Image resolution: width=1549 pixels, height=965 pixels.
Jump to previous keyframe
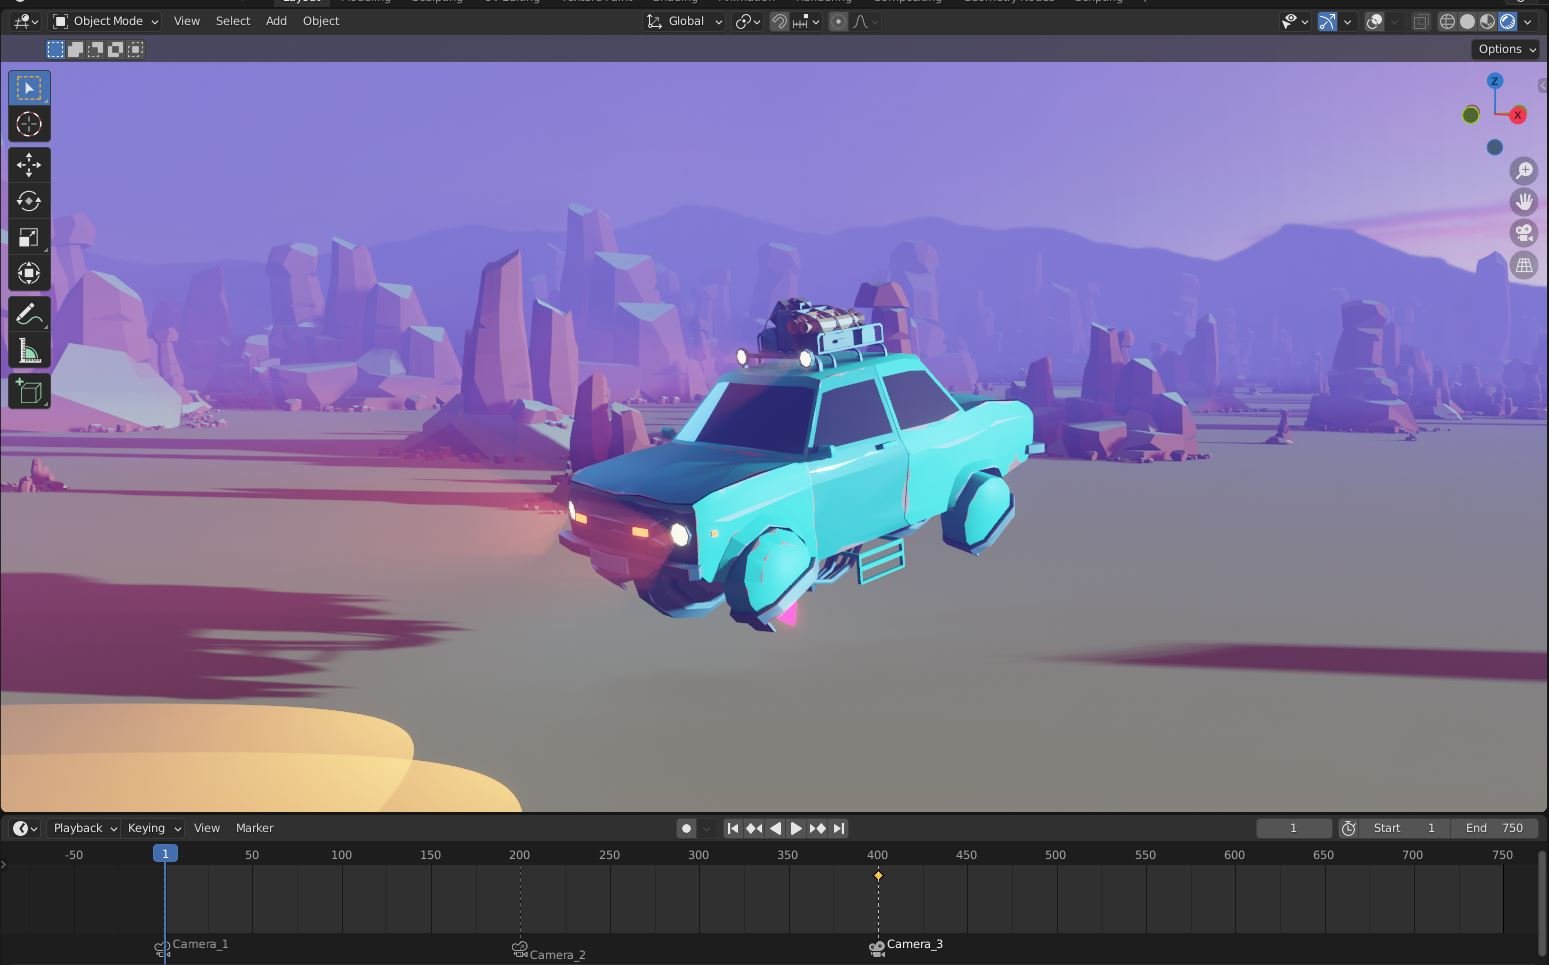754,828
